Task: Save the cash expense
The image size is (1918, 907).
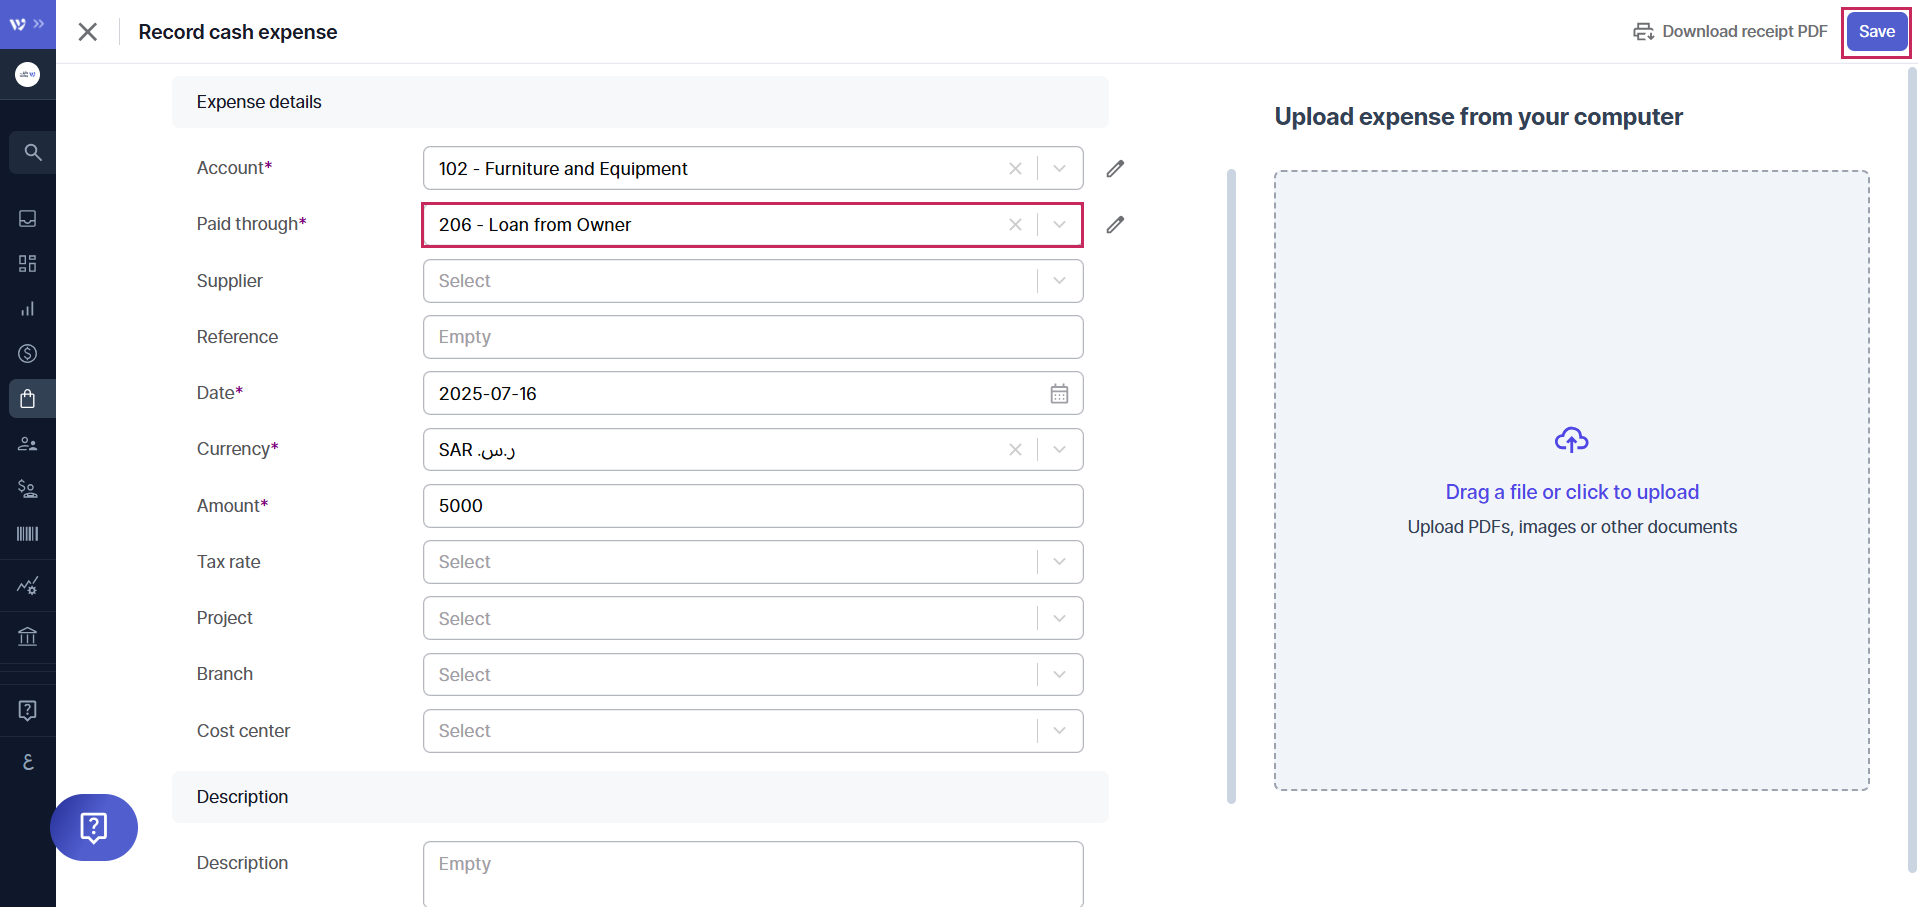Action: tap(1876, 32)
